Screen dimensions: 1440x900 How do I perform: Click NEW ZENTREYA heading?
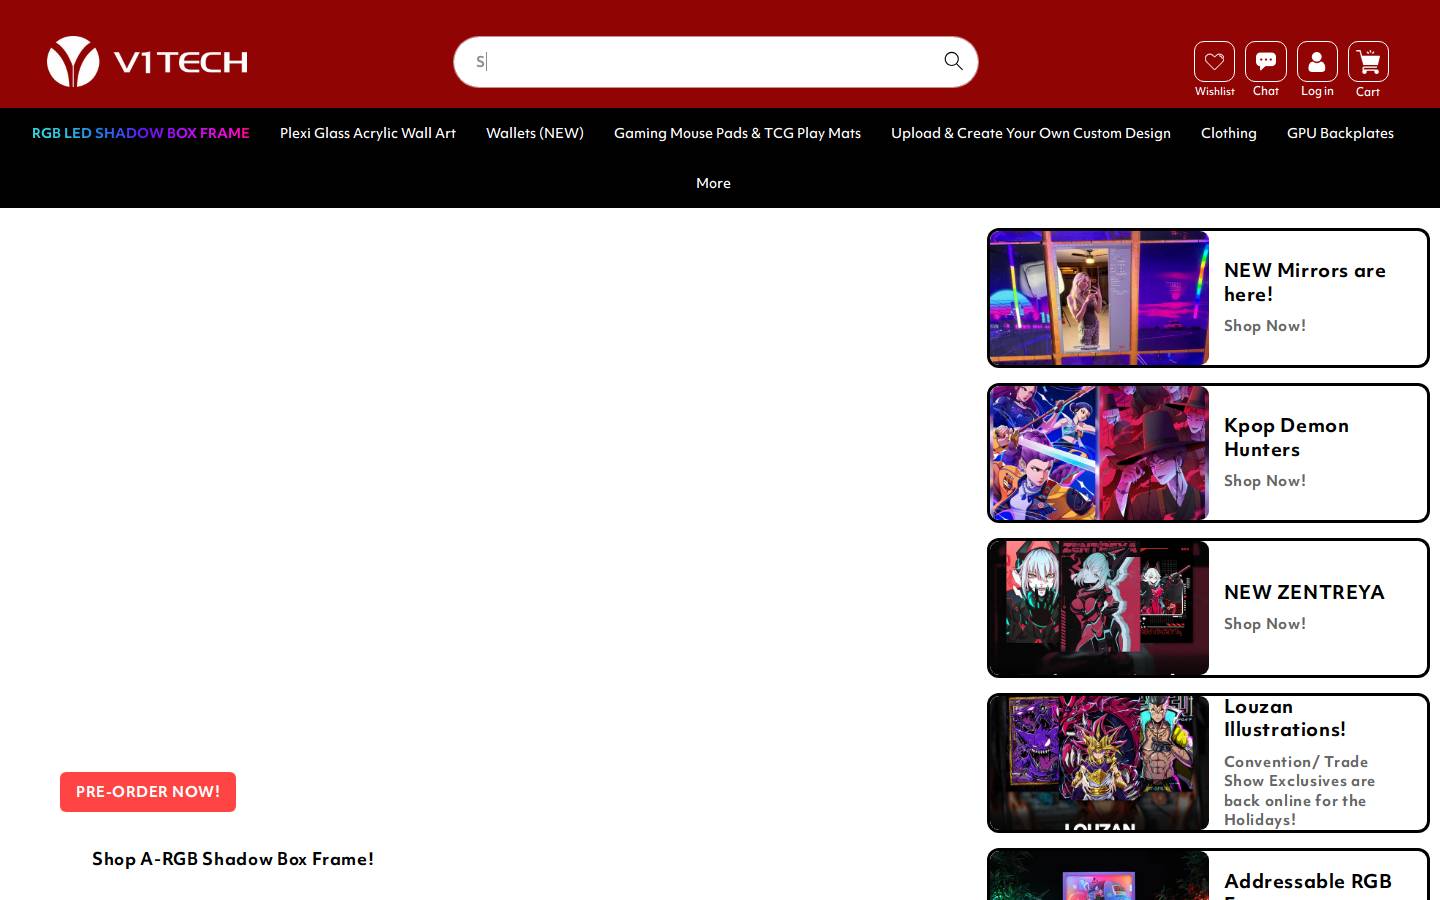click(x=1304, y=592)
